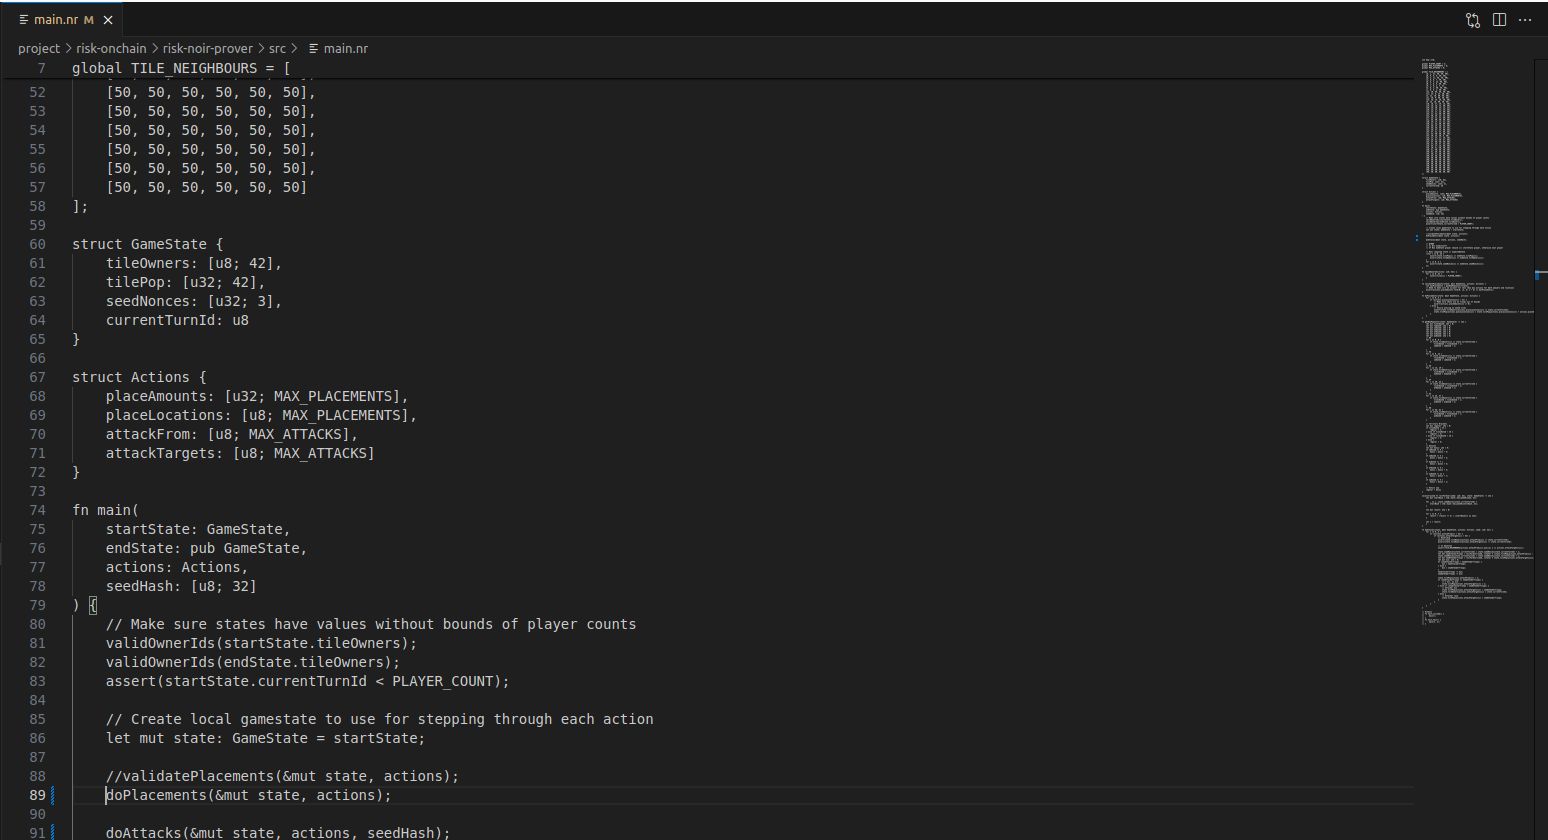Click 'doPlacements(&mut state, actions);' line

coord(249,795)
